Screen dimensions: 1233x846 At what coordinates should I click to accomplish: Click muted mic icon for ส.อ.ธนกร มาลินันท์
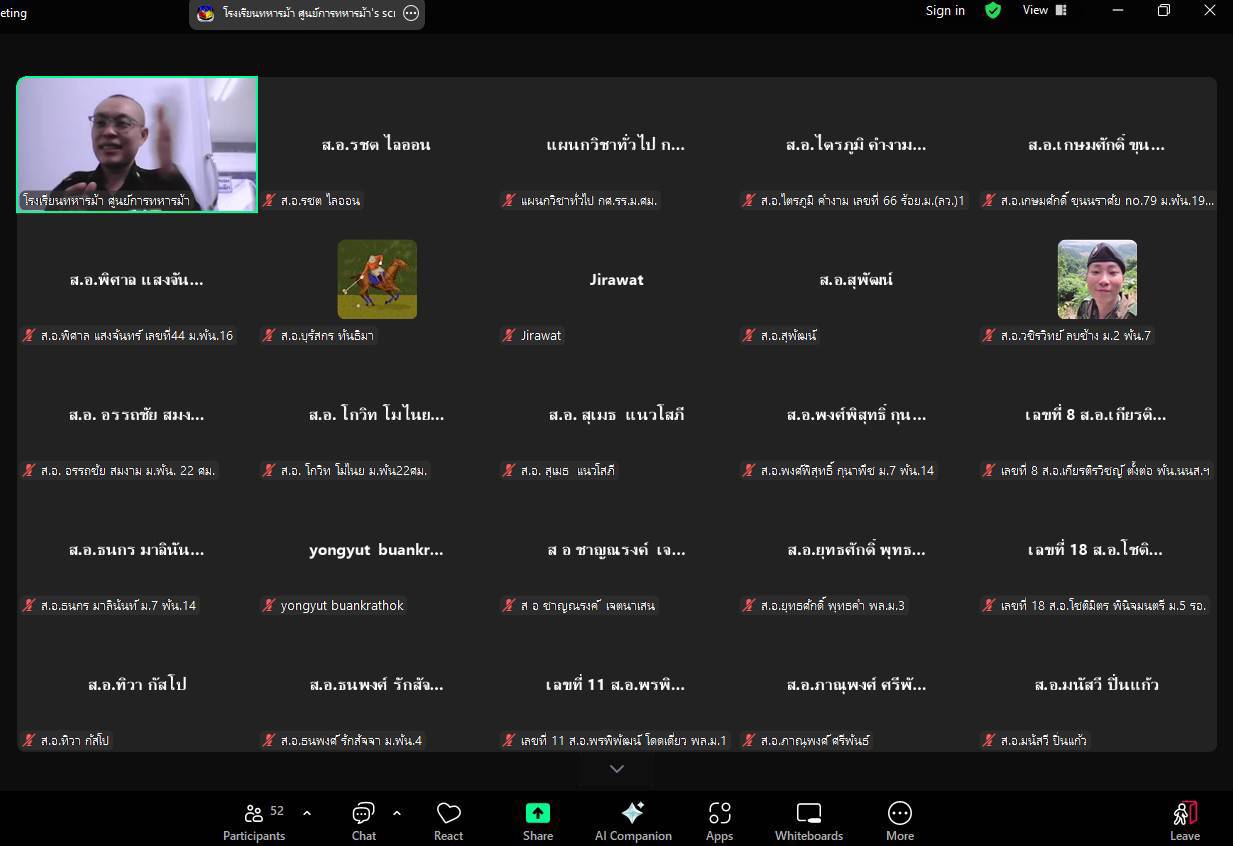tap(29, 605)
